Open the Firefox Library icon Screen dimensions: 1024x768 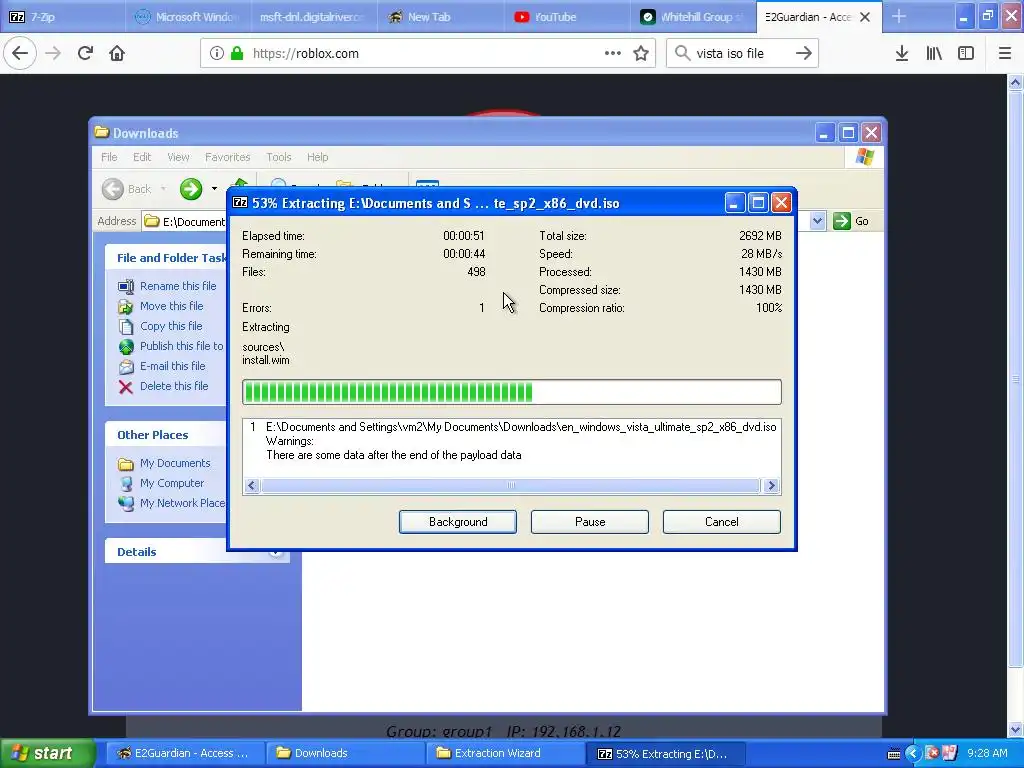[x=934, y=53]
